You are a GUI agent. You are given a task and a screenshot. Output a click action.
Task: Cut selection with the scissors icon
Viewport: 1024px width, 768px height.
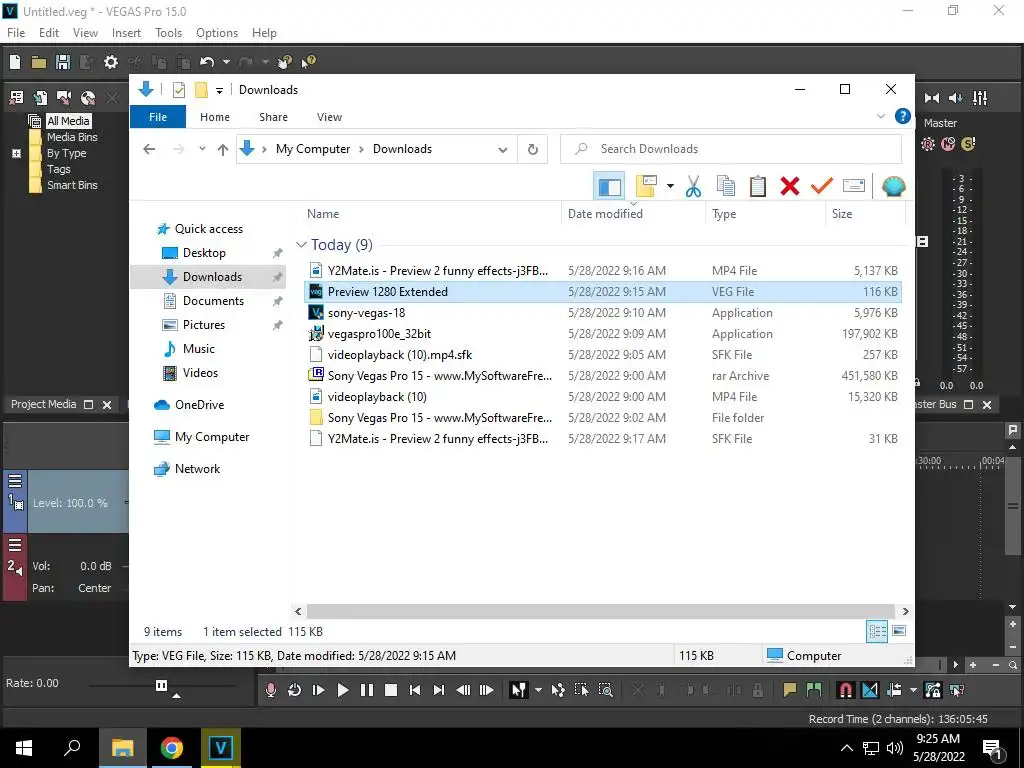click(693, 186)
